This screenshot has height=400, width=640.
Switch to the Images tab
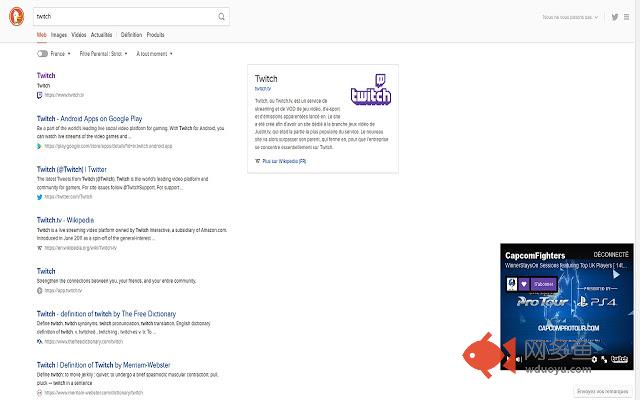[x=59, y=35]
